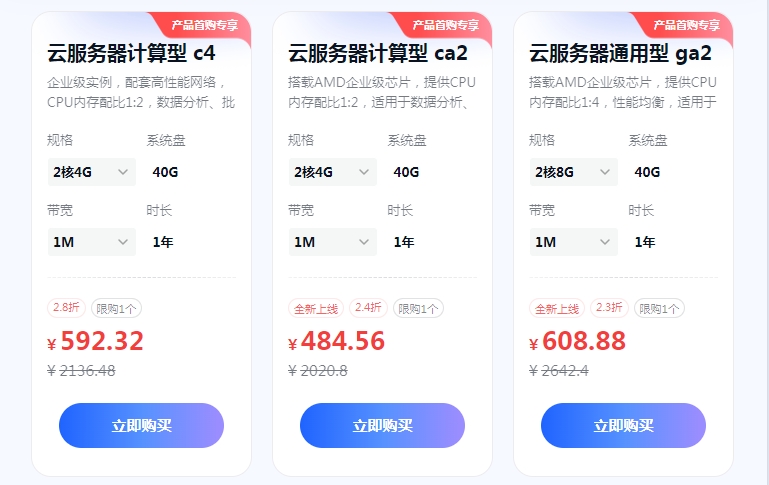Click the 产品首购专享 ribbon on ca2 card
Screen dimensions: 769x485
[x=444, y=25]
